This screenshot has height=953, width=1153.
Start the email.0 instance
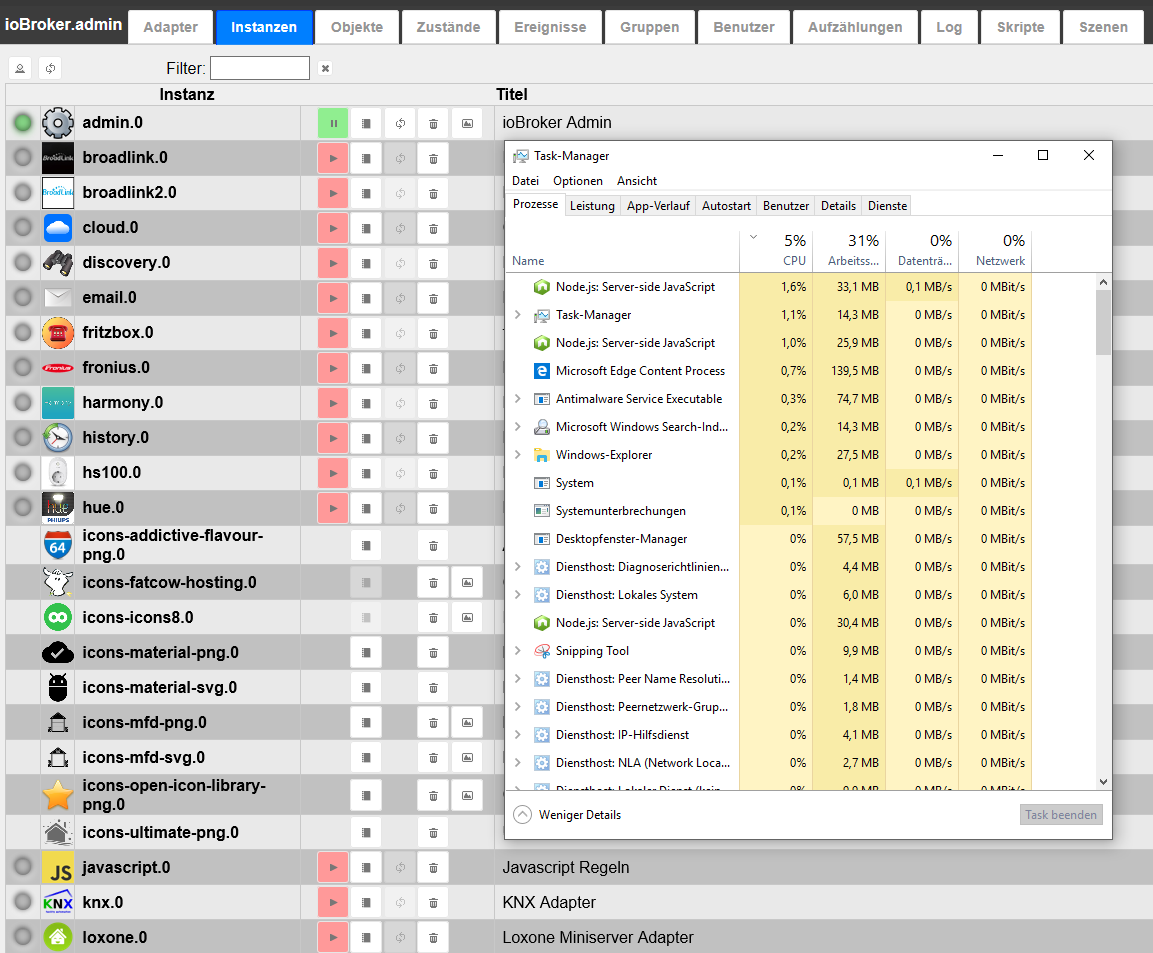tap(333, 298)
